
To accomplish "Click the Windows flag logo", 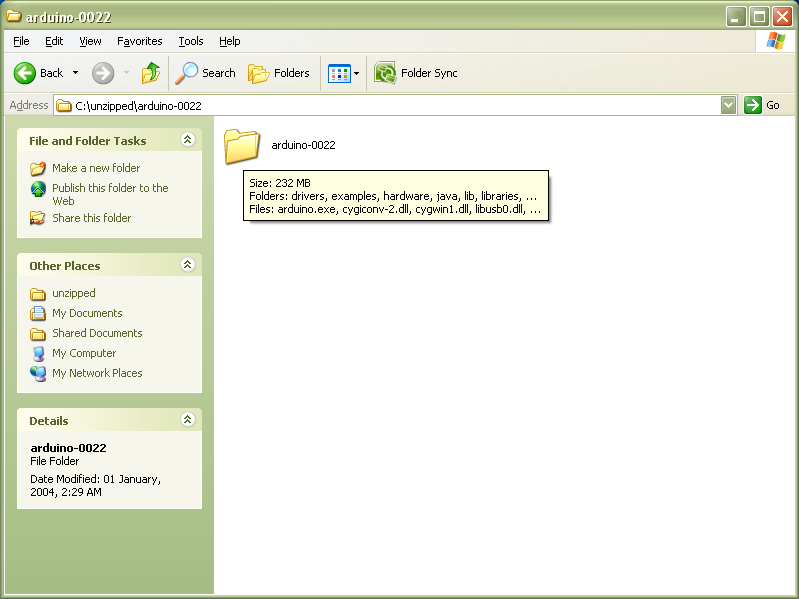I will (776, 41).
